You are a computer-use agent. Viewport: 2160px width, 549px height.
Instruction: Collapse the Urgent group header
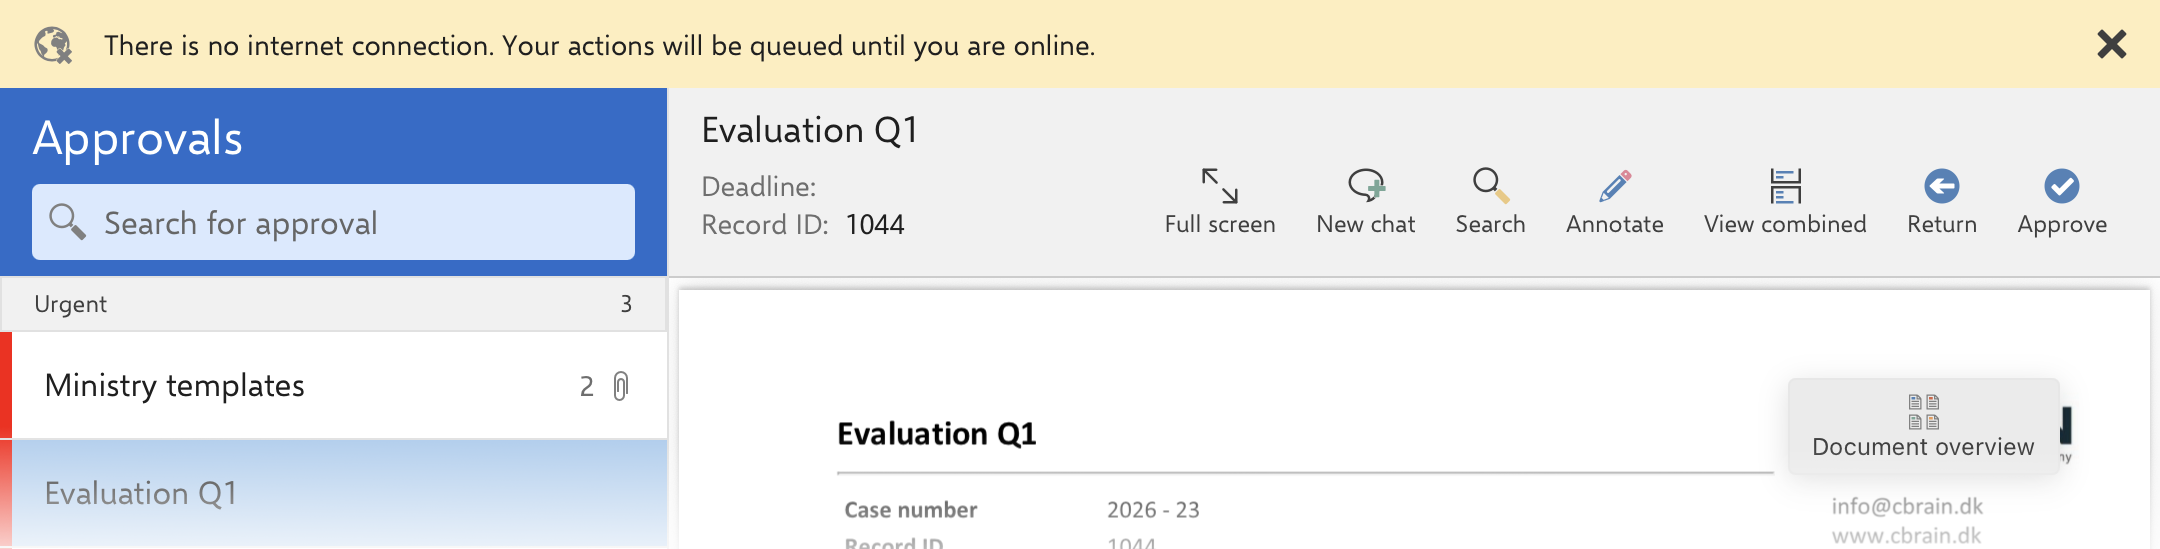click(x=333, y=304)
